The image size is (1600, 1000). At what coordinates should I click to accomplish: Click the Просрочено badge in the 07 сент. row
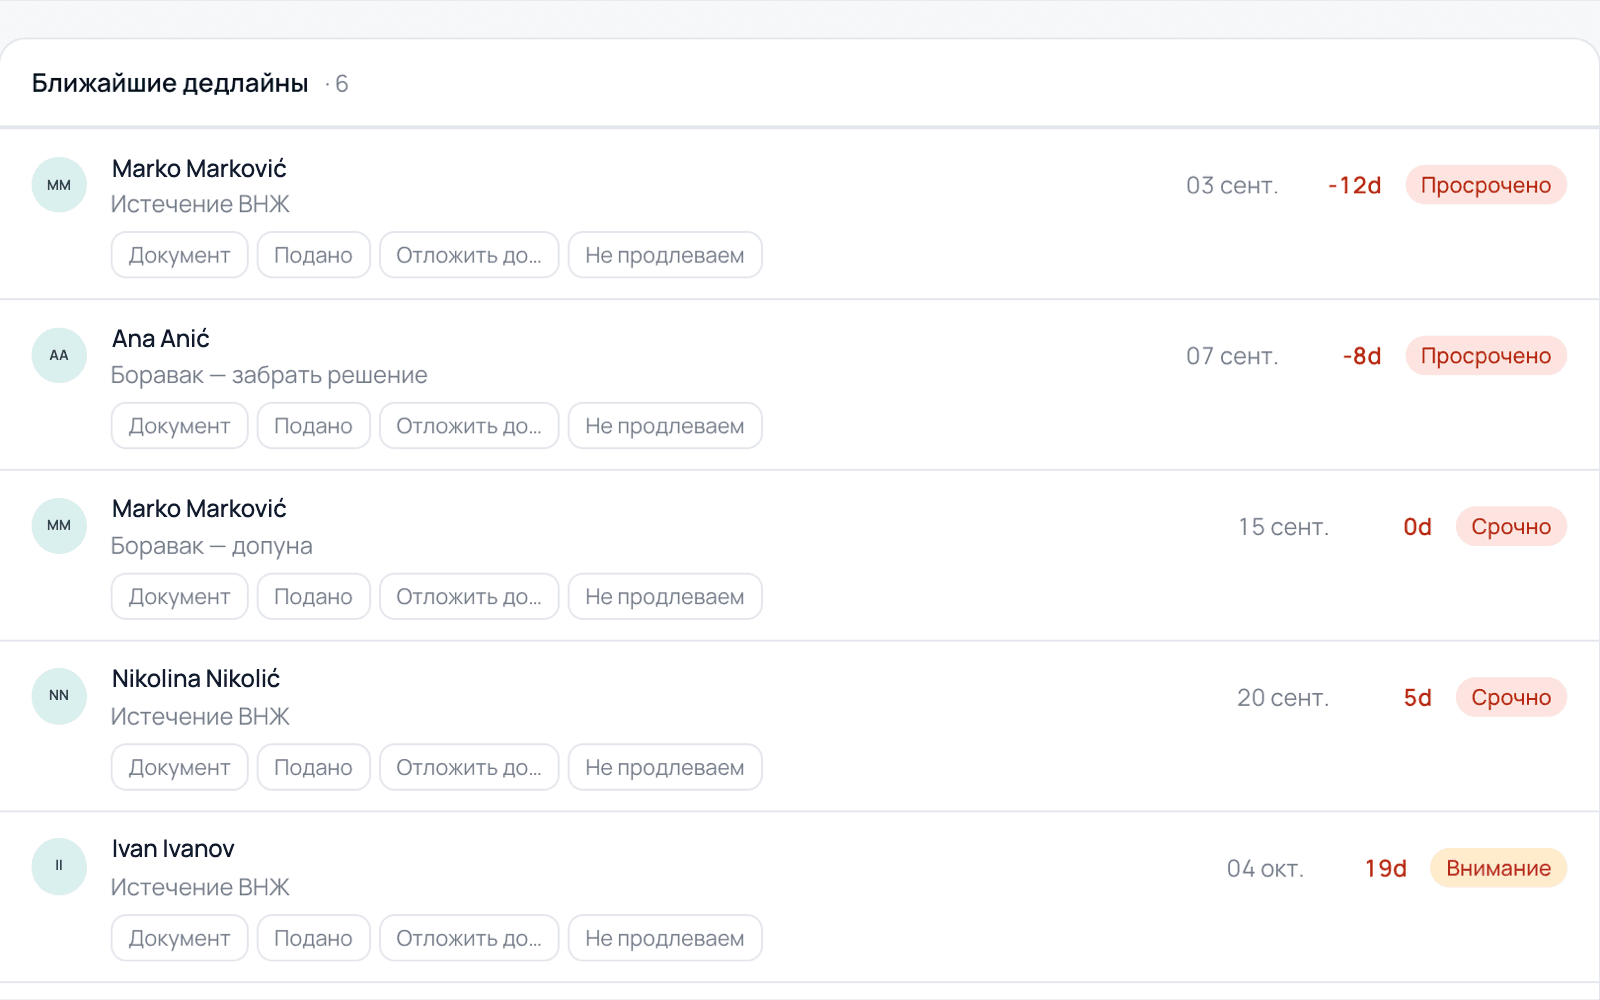(x=1486, y=356)
